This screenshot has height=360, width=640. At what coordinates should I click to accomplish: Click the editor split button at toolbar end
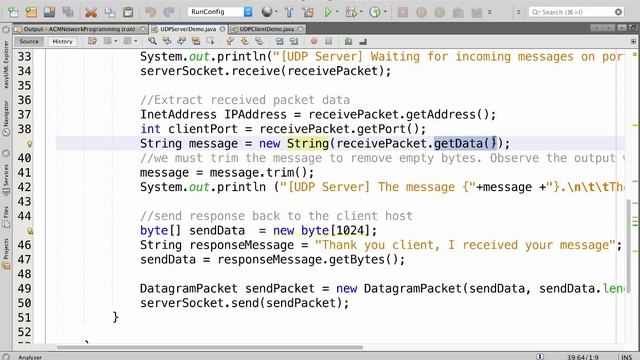click(633, 41)
